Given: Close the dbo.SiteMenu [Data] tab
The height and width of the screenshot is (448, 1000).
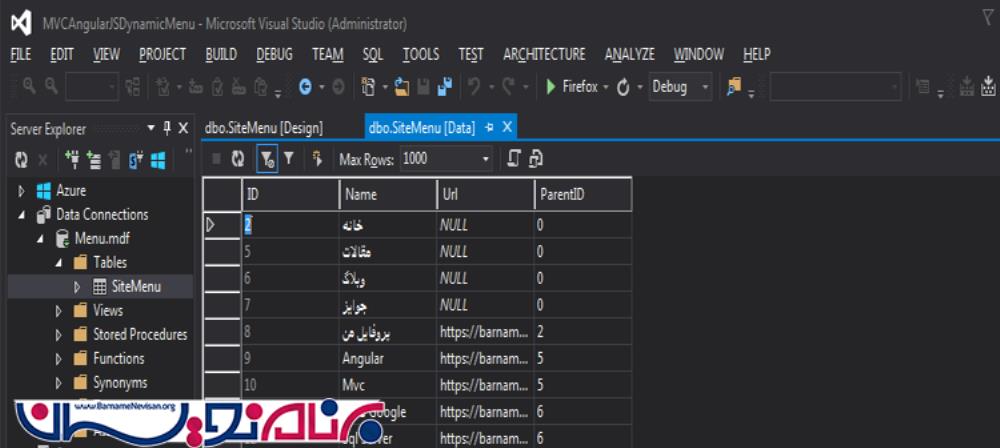Looking at the screenshot, I should click(x=507, y=128).
